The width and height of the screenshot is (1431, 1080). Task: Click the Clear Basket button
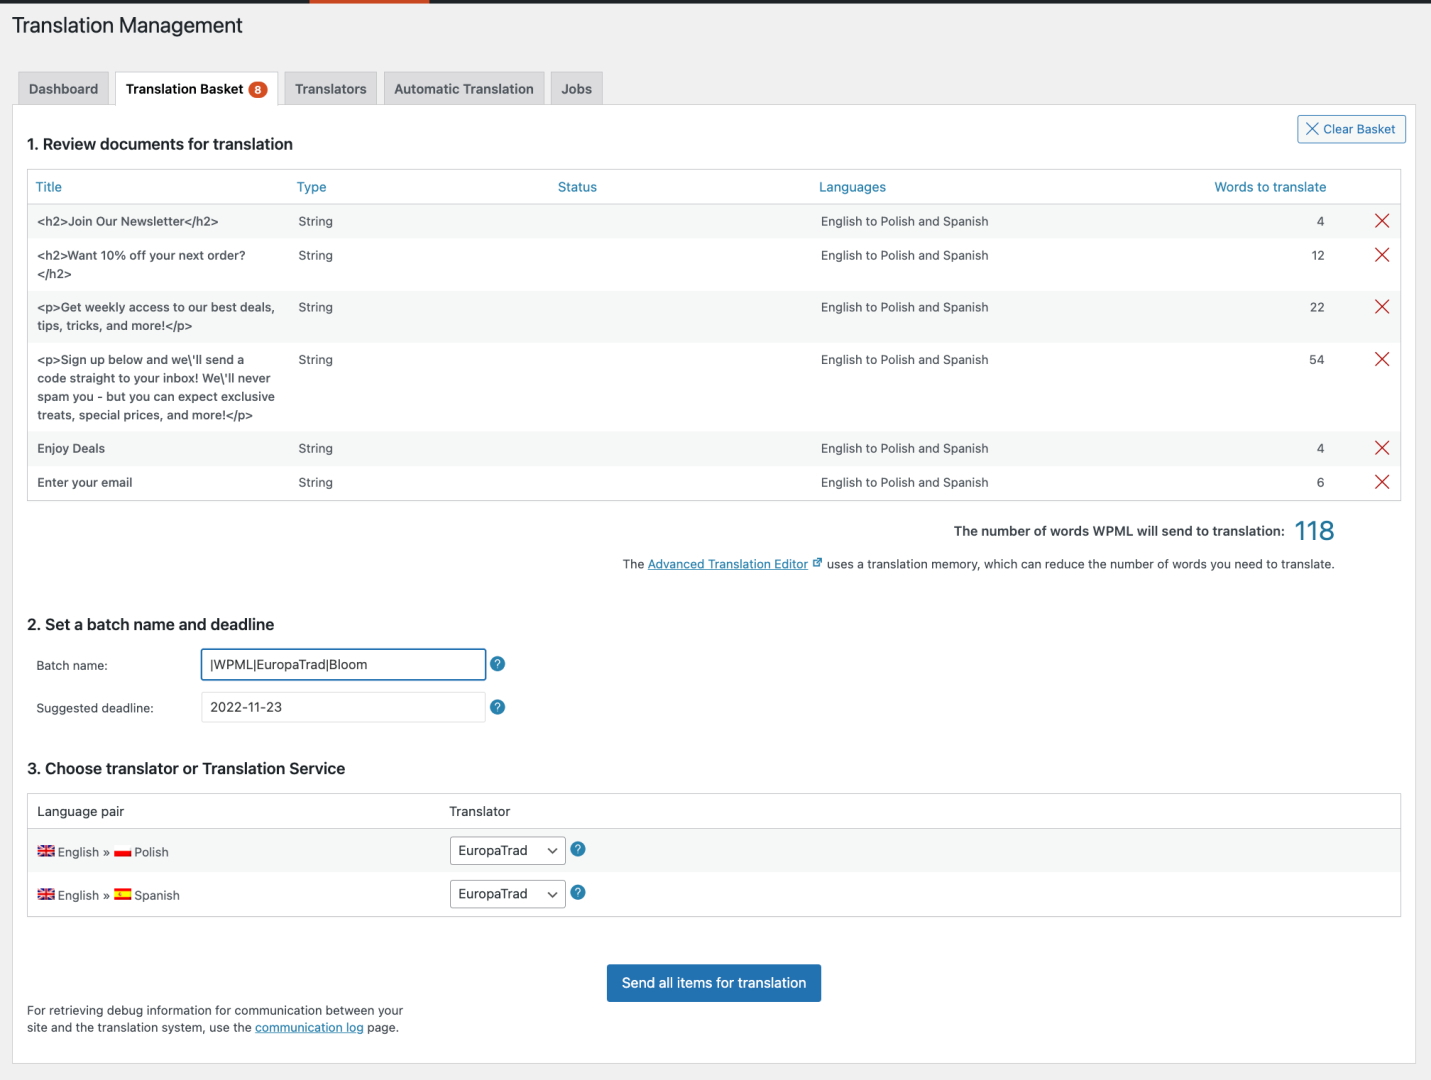pos(1351,129)
